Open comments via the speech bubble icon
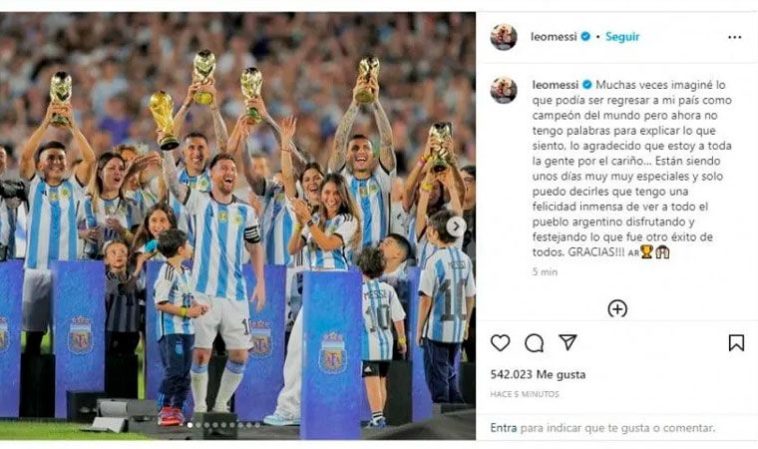 (x=534, y=343)
